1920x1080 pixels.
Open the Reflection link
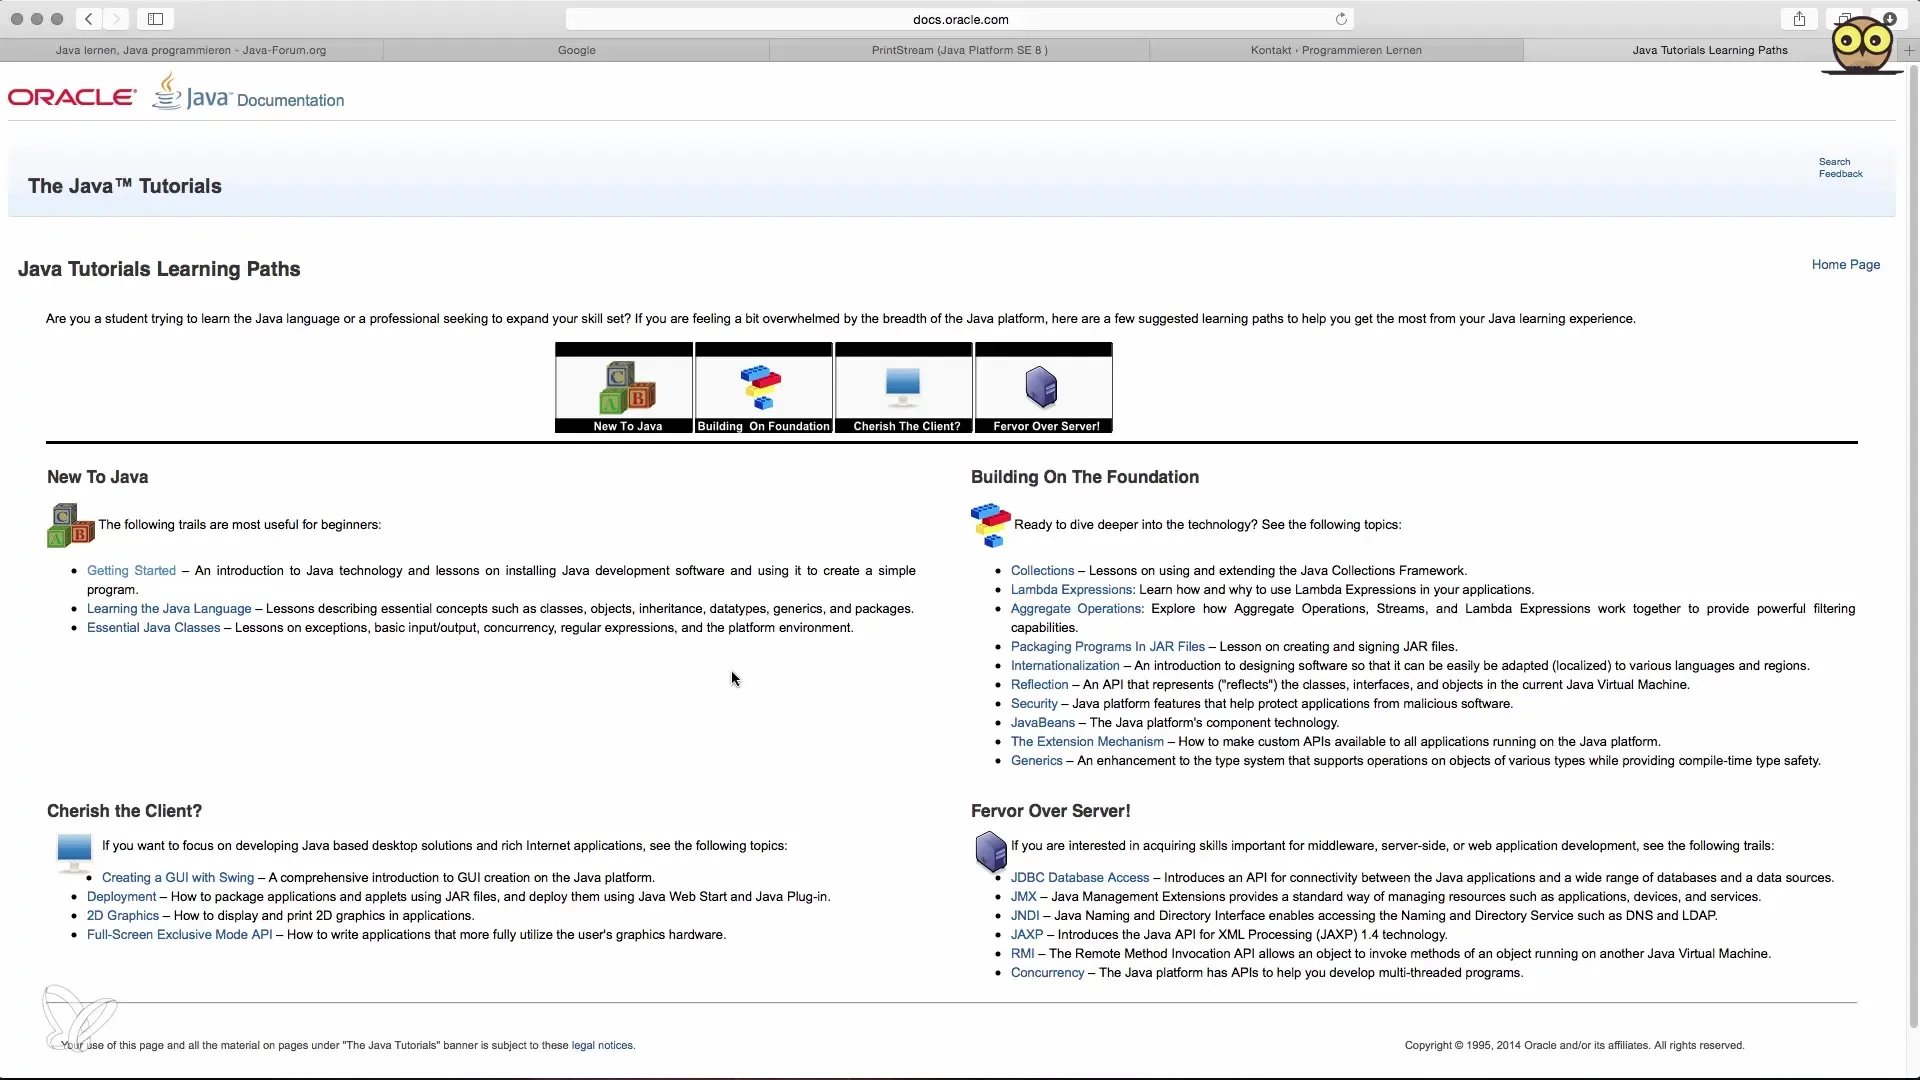pos(1039,685)
